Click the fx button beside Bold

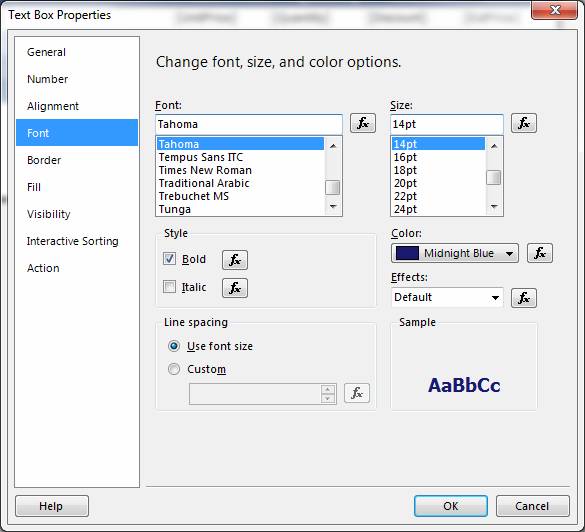point(235,260)
